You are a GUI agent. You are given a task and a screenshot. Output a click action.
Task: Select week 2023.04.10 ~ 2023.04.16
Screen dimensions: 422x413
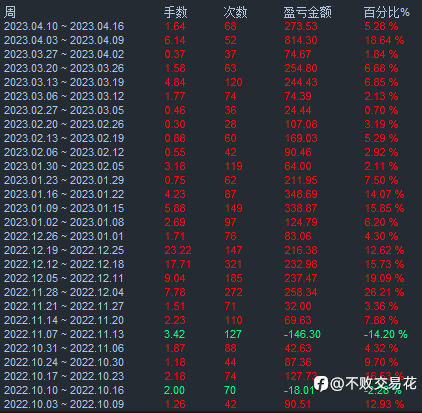click(64, 26)
